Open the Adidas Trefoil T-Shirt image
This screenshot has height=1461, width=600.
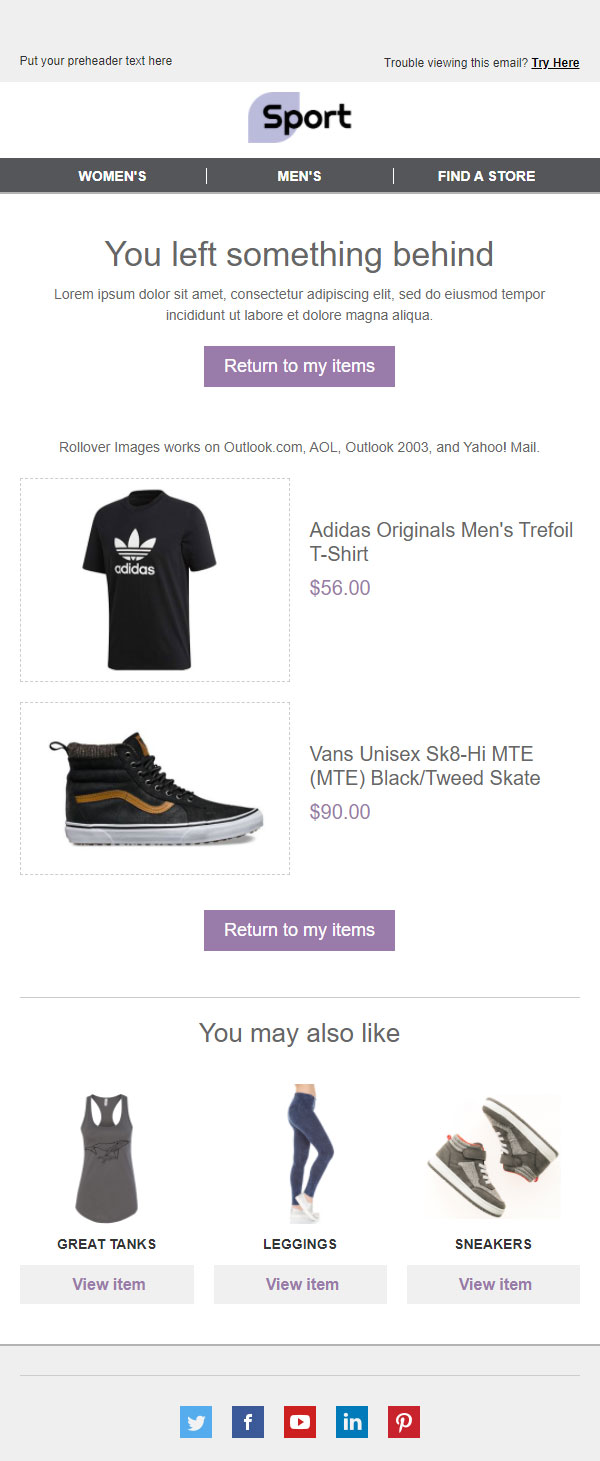[x=154, y=580]
